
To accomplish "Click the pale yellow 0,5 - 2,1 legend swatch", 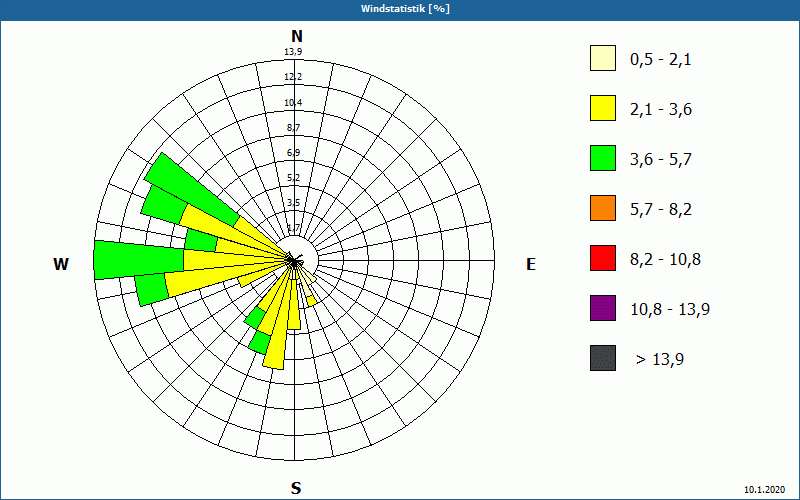I will [x=603, y=58].
